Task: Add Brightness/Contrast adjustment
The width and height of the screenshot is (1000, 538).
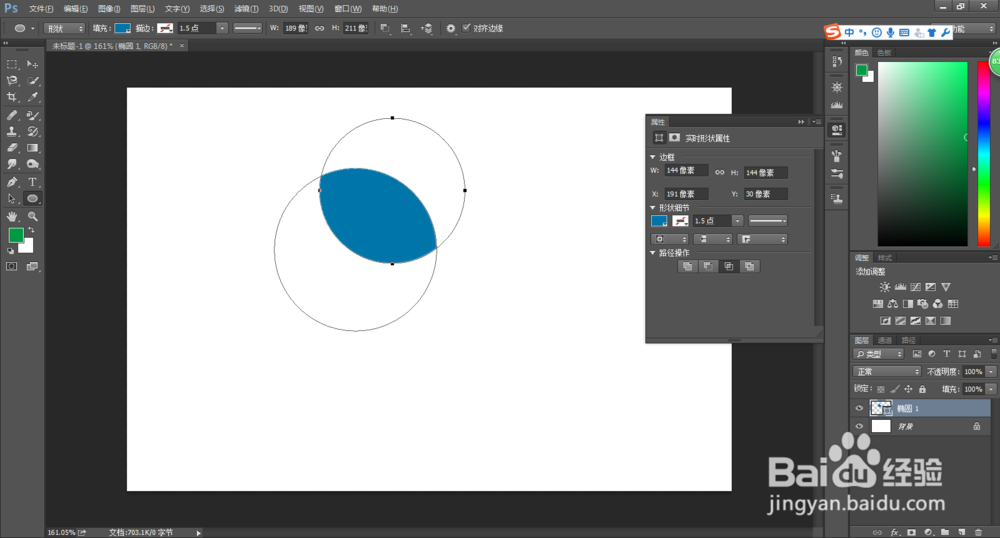Action: (x=885, y=287)
